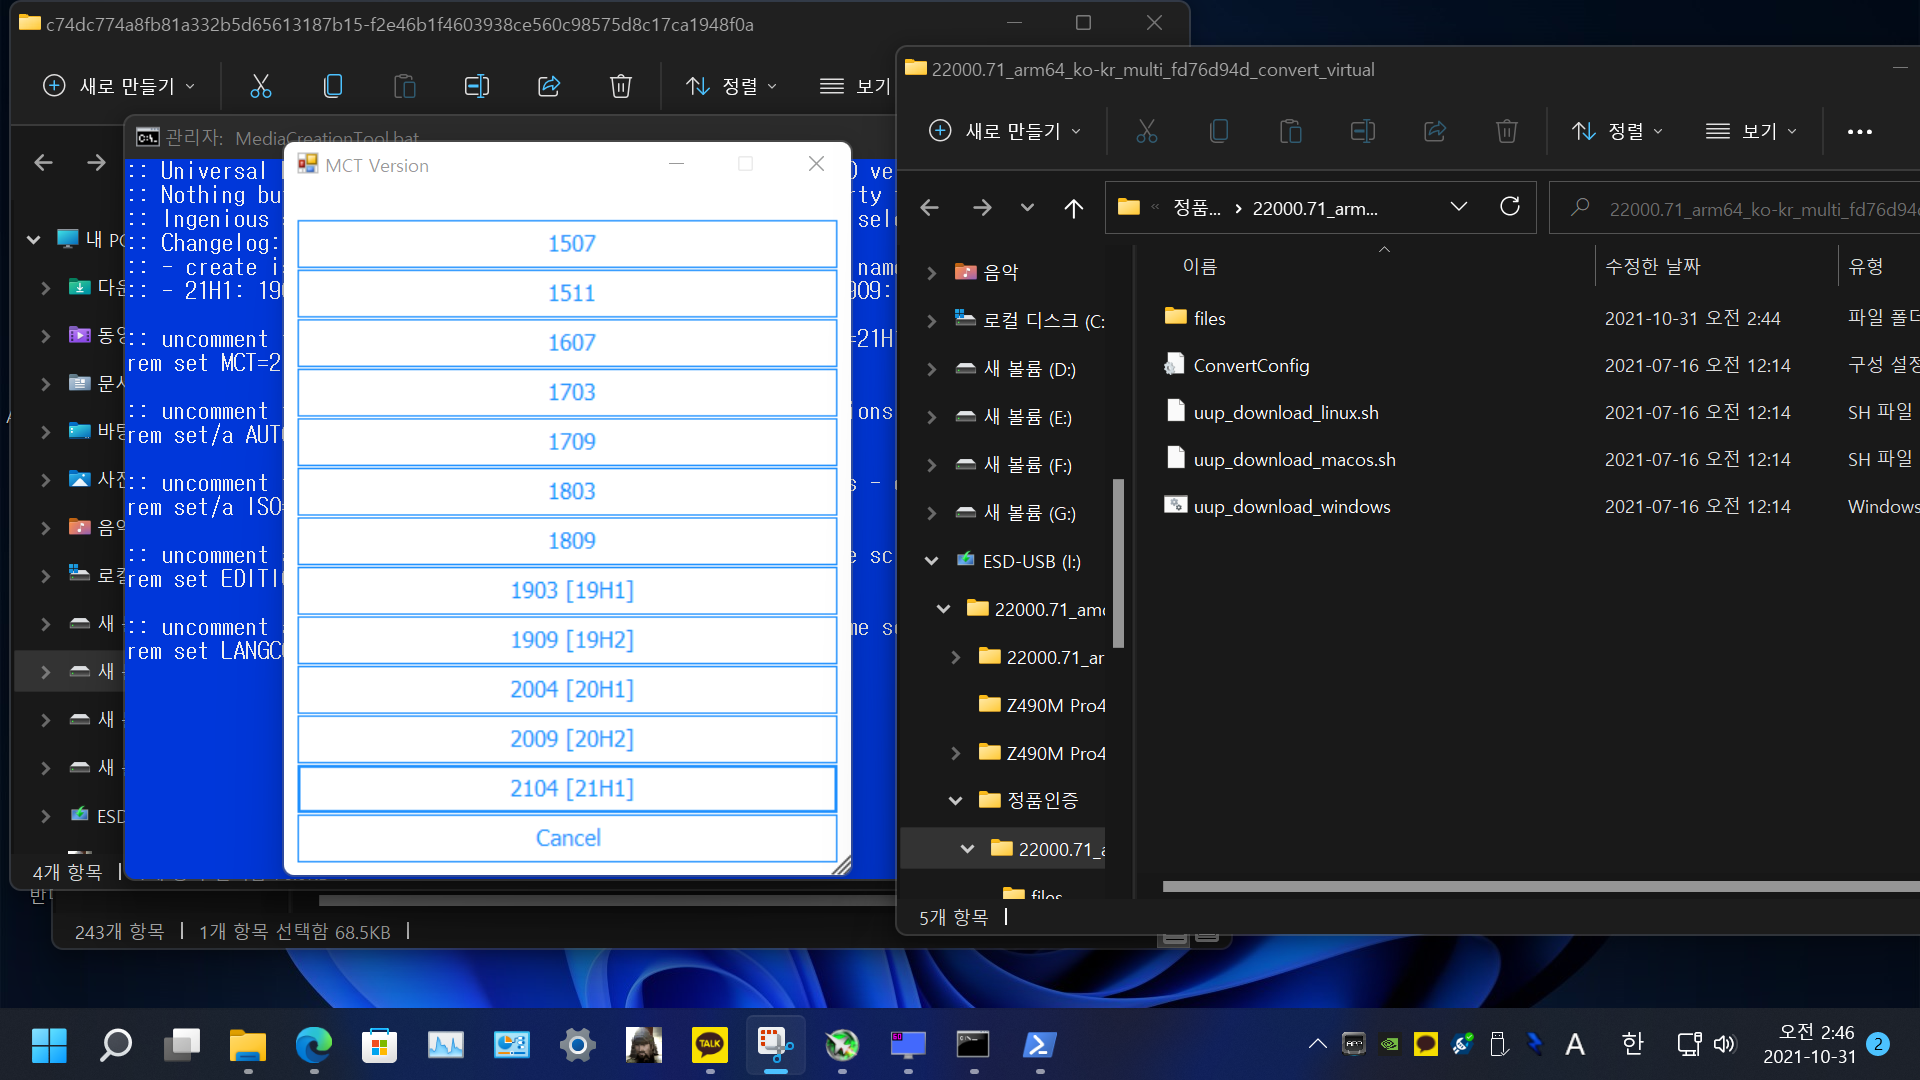The image size is (1920, 1080).
Task: Click the delete trash icon in left Explorer toolbar
Action: pos(620,86)
